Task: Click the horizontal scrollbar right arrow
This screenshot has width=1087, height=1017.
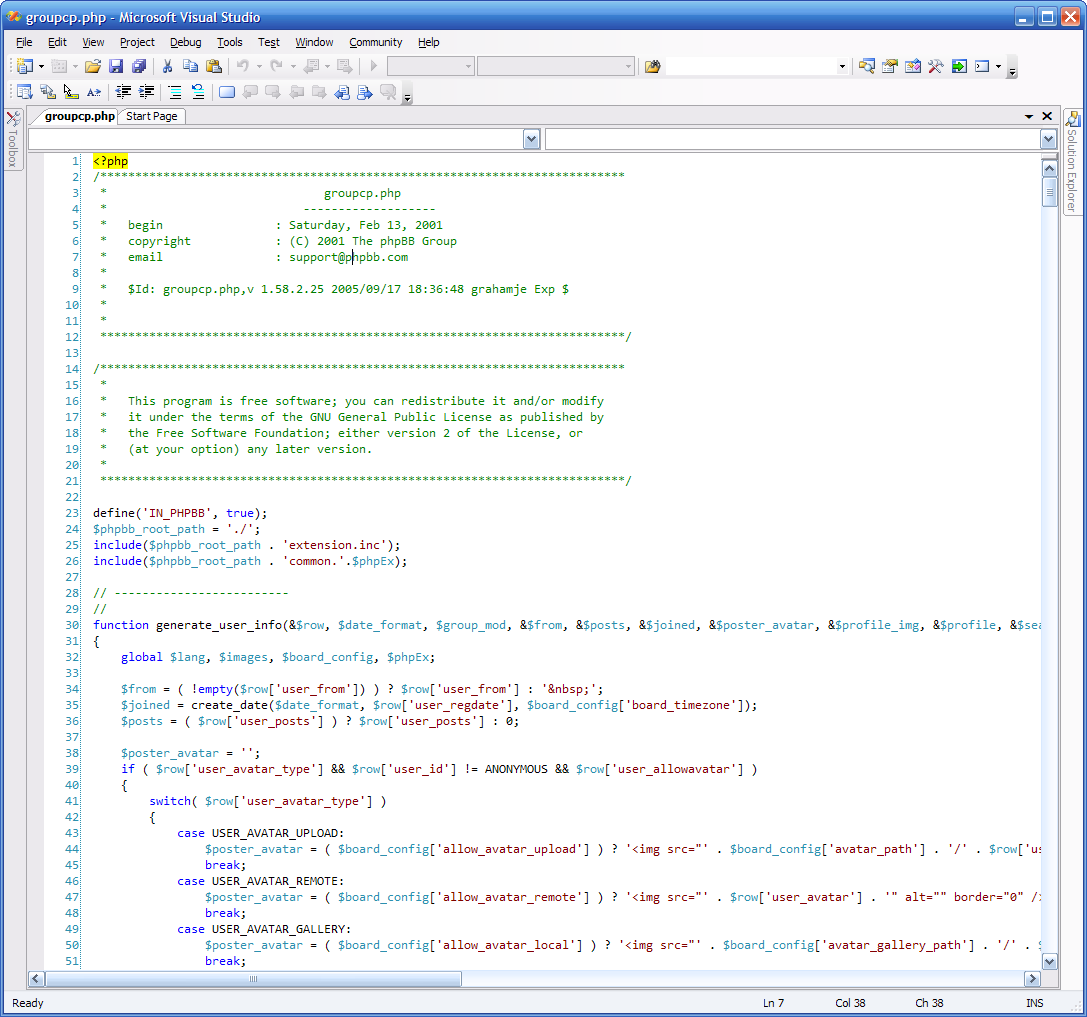Action: [1032, 979]
